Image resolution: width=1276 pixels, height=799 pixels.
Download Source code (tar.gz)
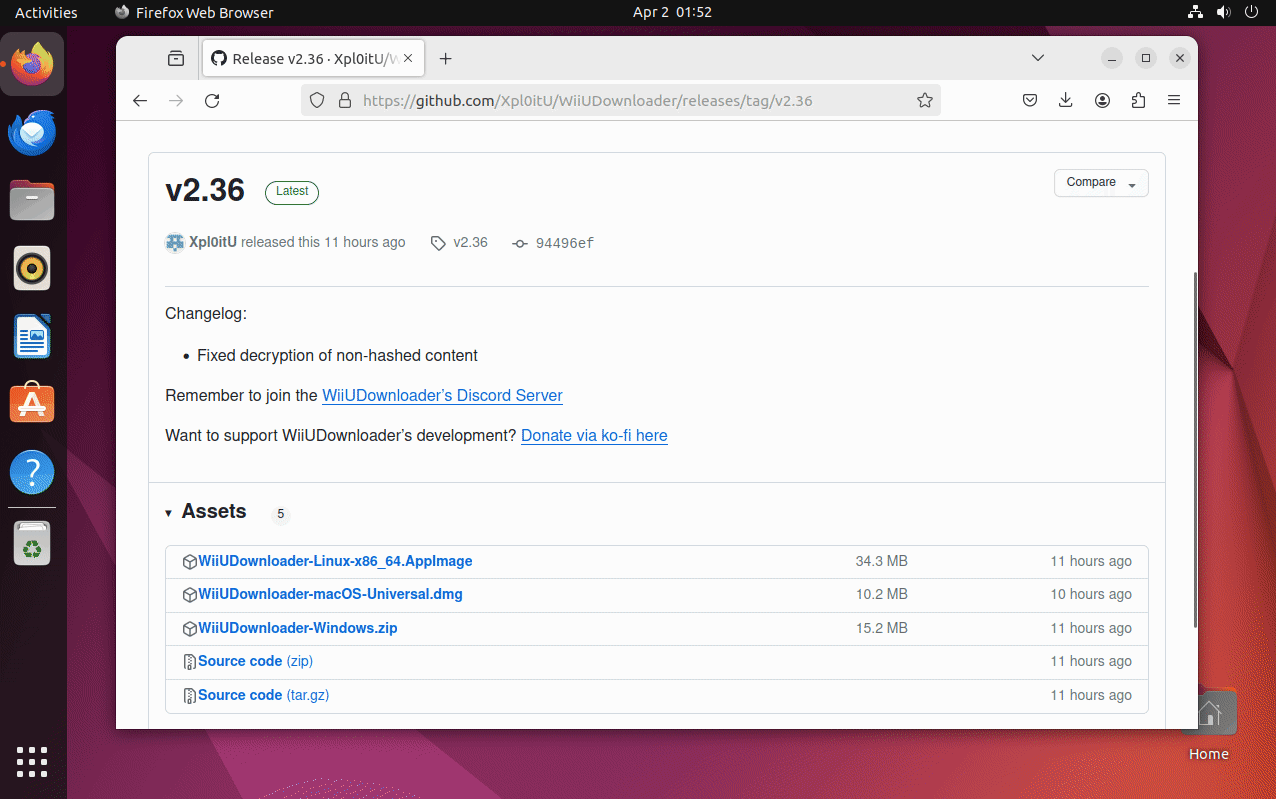pos(263,695)
